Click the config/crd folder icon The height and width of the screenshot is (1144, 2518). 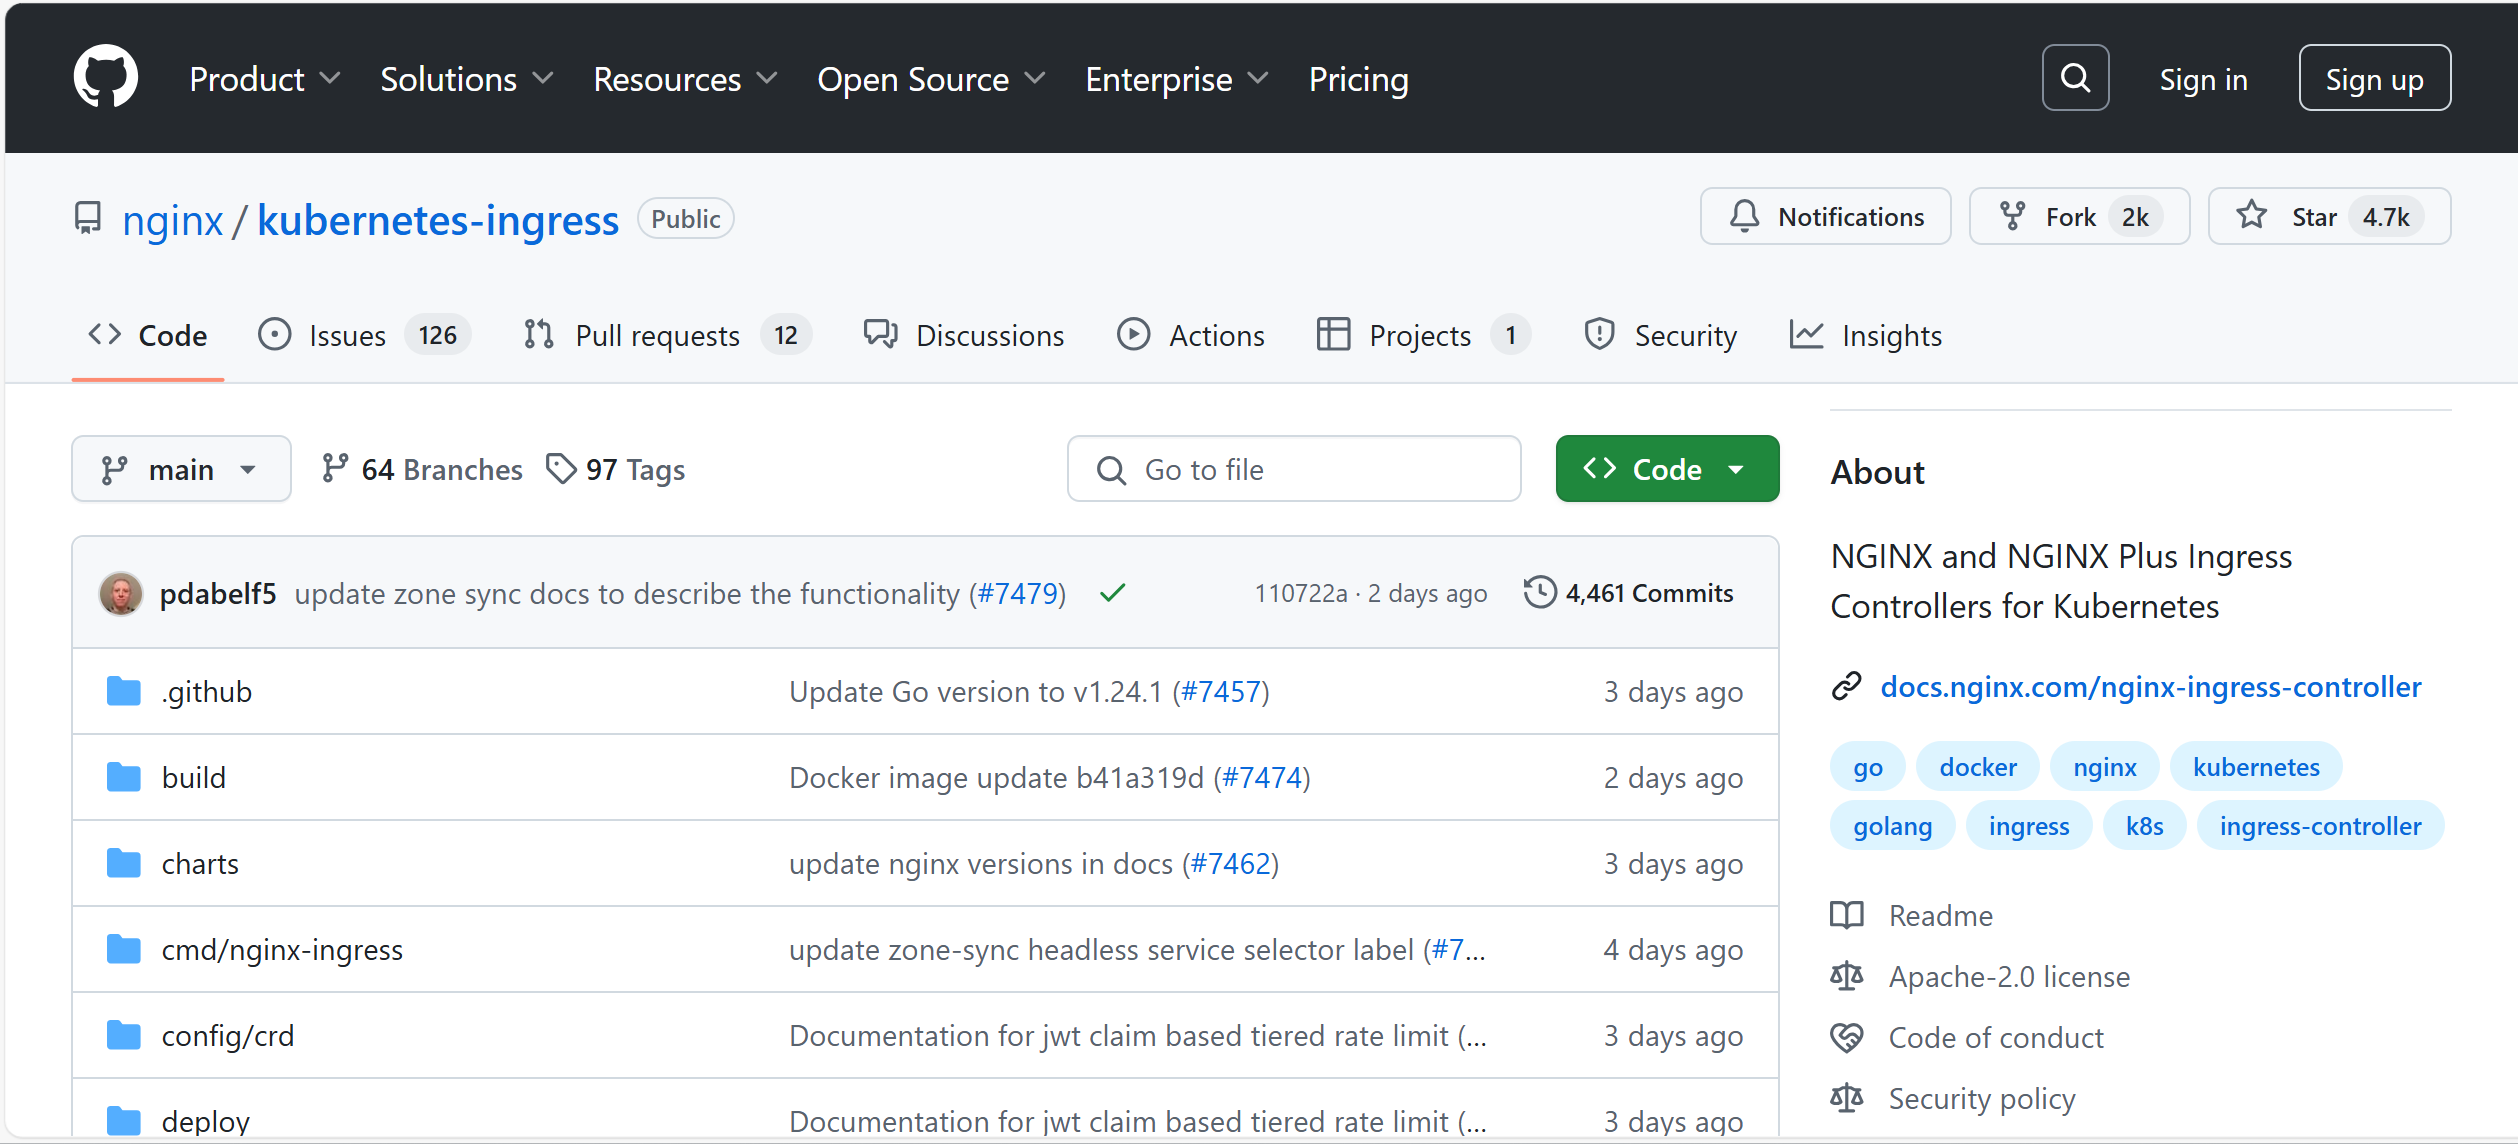tap(124, 1035)
